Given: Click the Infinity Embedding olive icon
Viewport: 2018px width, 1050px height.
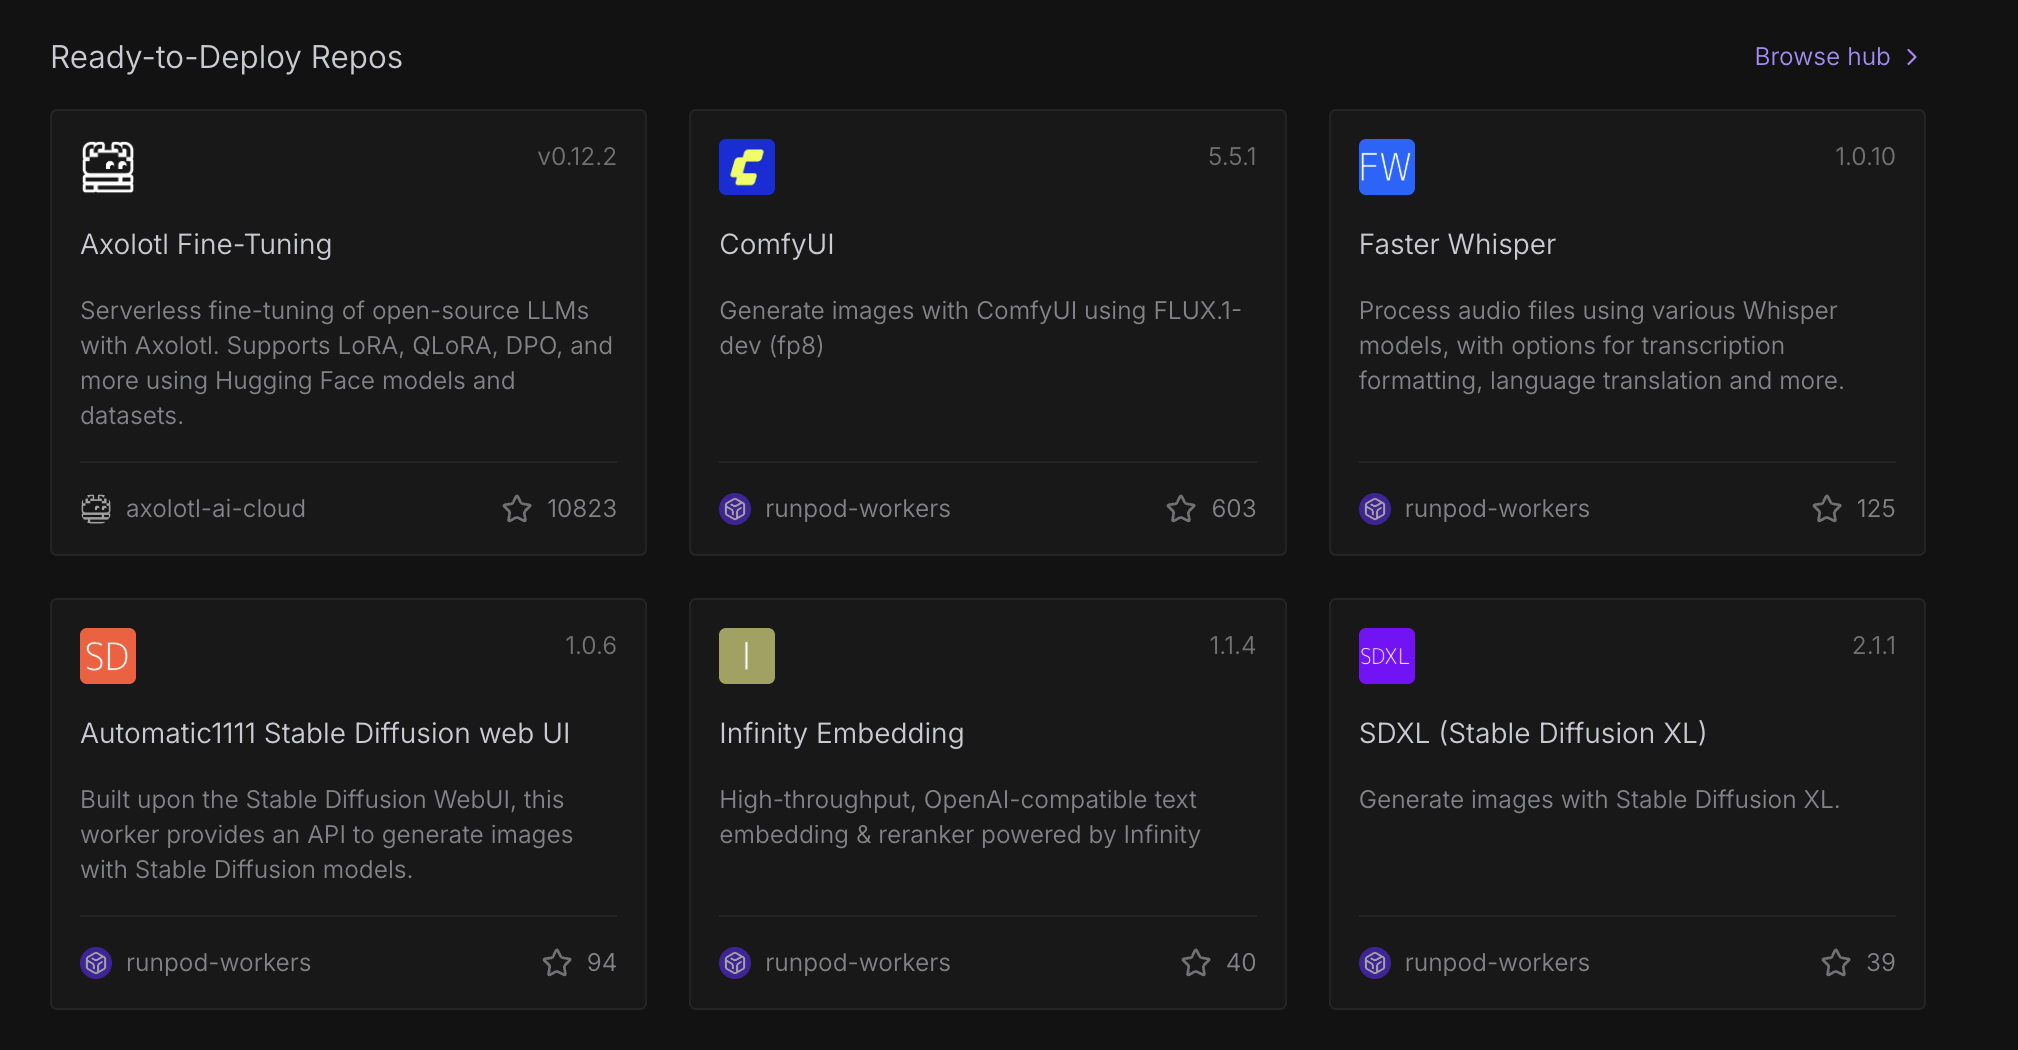Looking at the screenshot, I should pyautogui.click(x=746, y=656).
